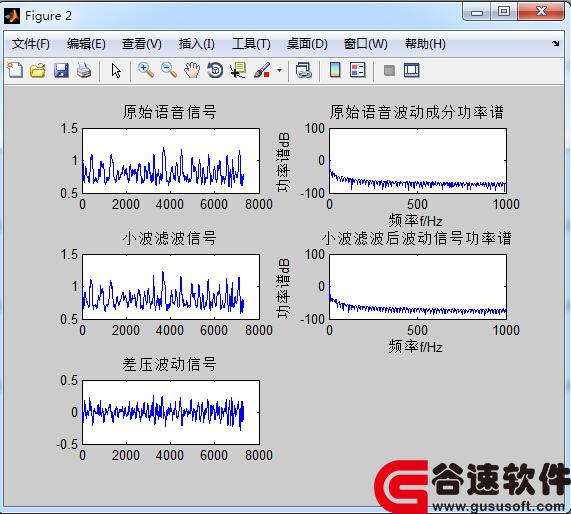The image size is (571, 514).
Task: Click the 原始语音波动成分功率谱 plot title
Action: [x=417, y=112]
